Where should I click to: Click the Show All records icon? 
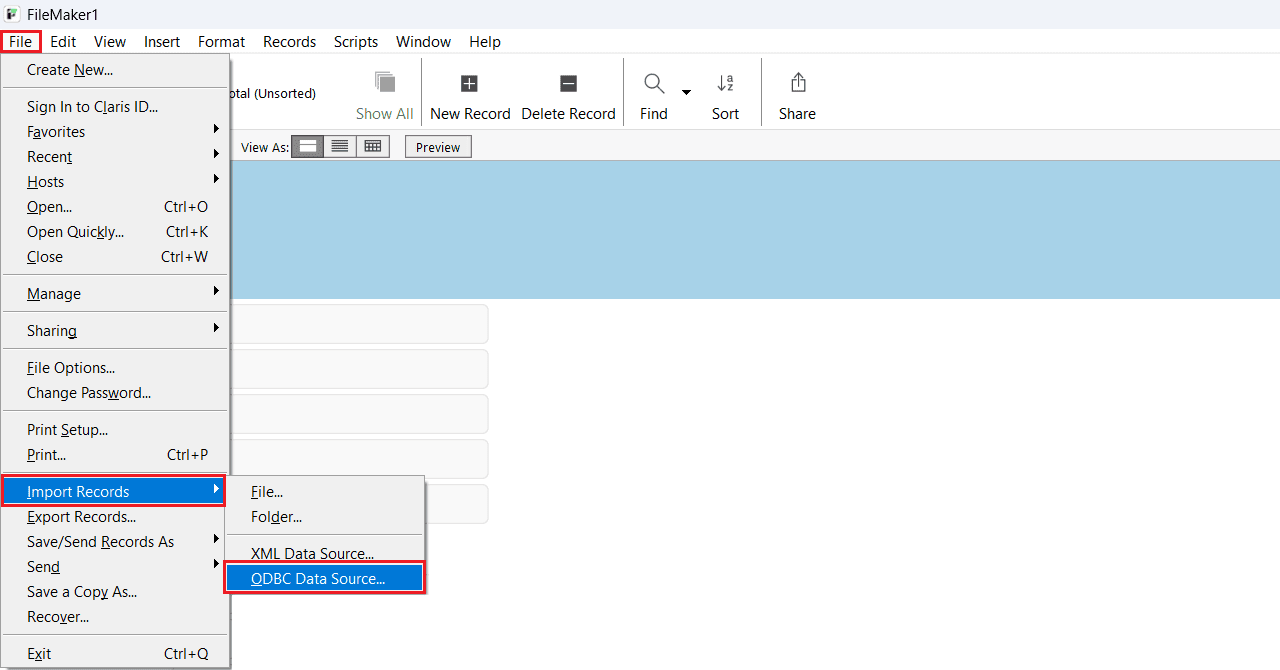(384, 83)
